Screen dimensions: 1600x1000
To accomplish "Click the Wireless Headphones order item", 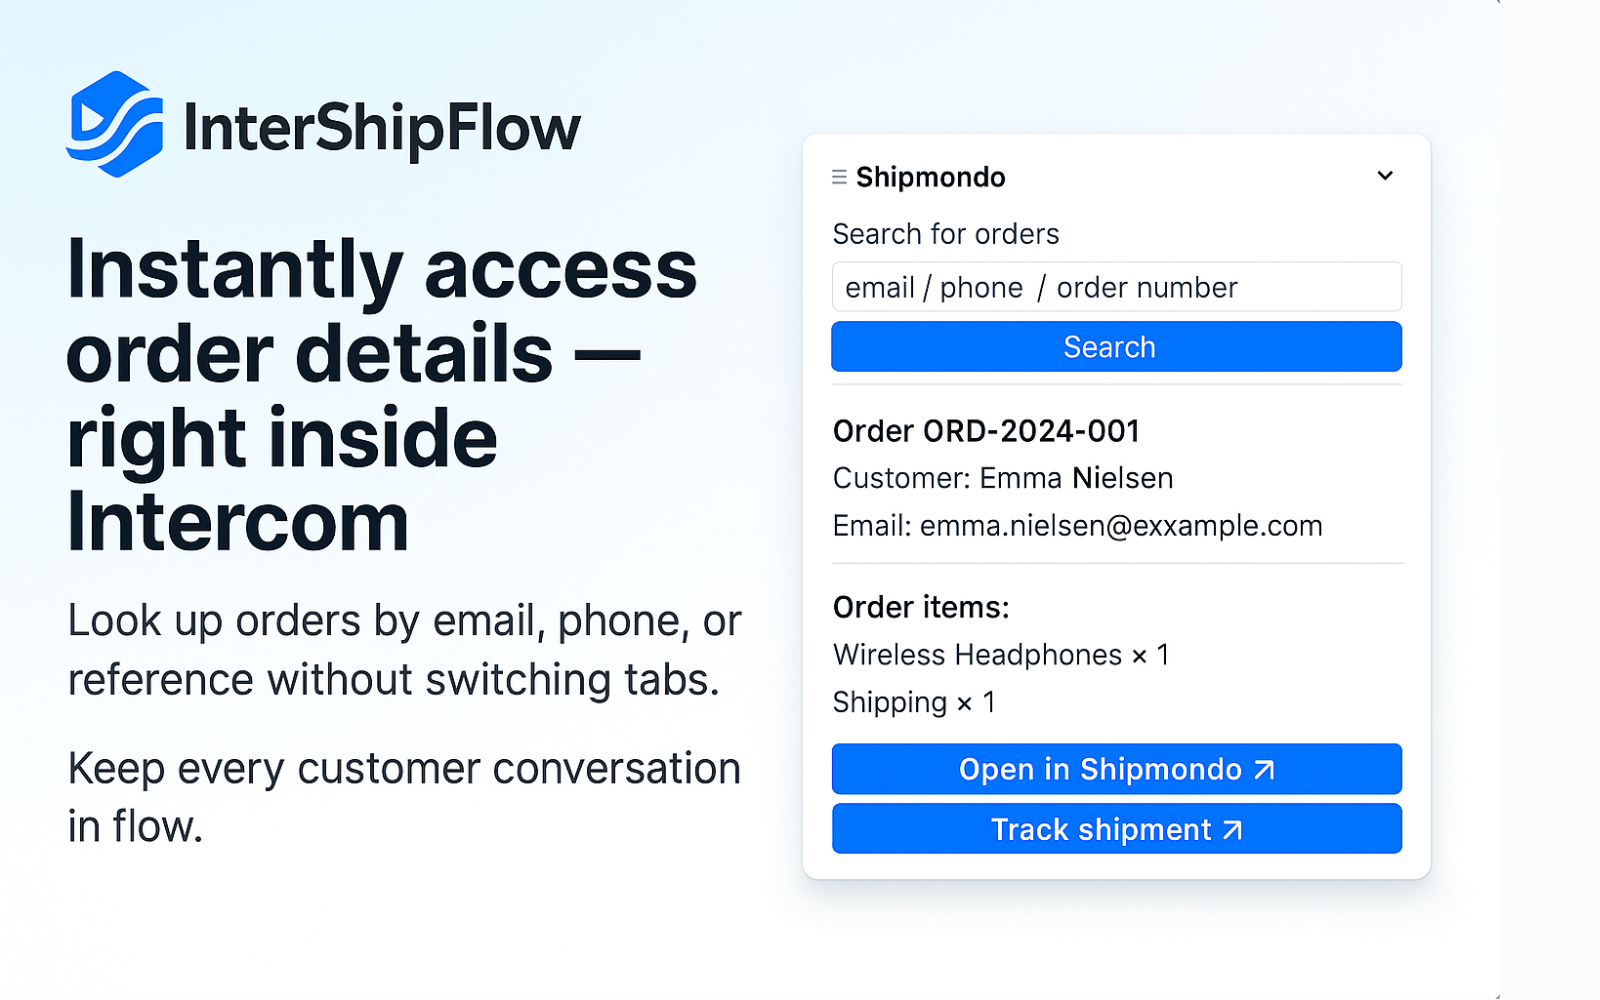I will (x=1001, y=655).
